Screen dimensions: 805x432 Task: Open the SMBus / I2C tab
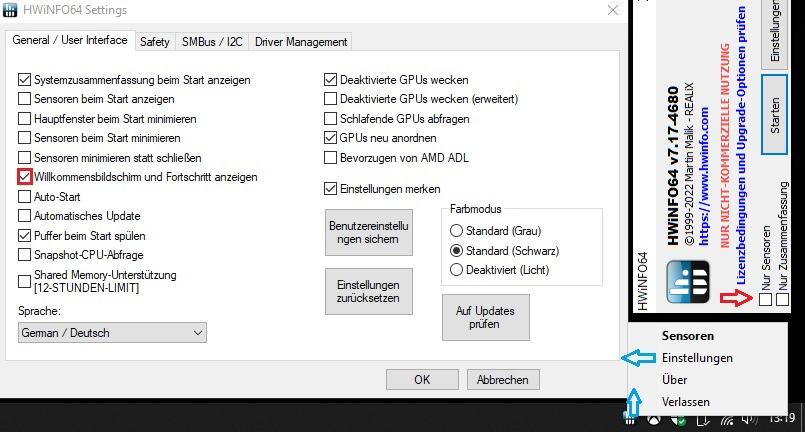tap(212, 42)
